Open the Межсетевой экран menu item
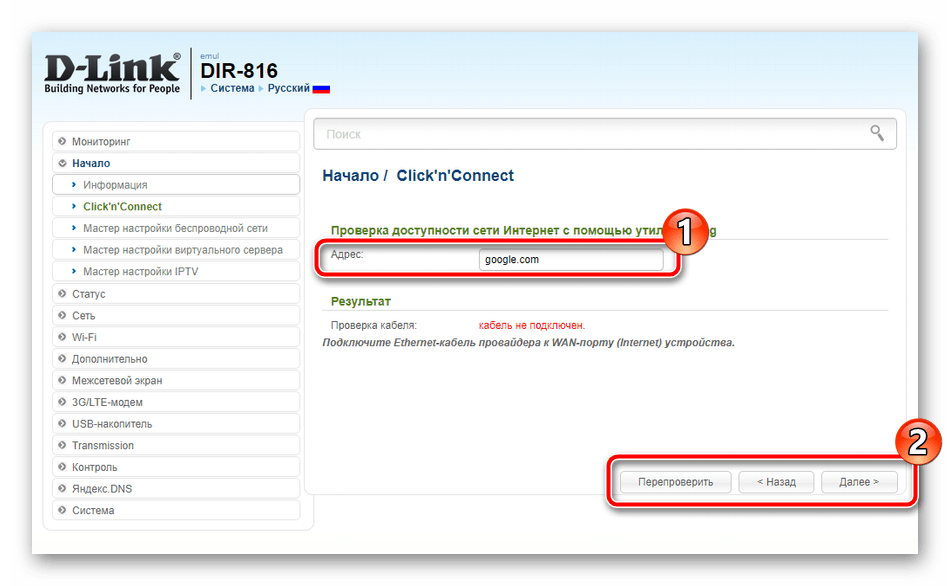950x586 pixels. pos(176,381)
